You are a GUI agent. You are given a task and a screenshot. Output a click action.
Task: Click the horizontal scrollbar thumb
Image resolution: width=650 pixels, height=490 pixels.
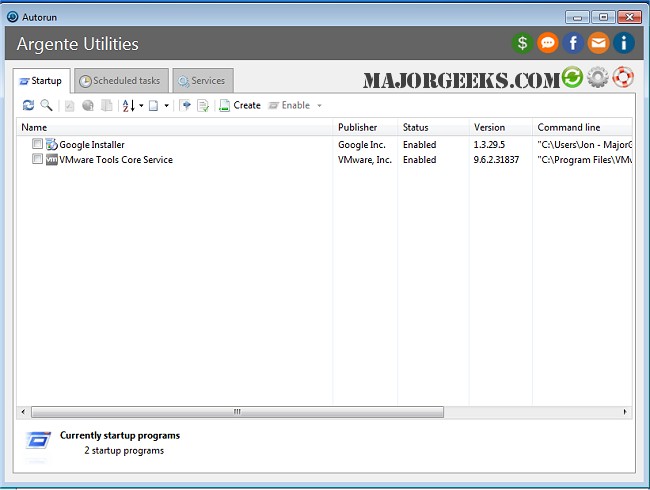click(x=238, y=412)
